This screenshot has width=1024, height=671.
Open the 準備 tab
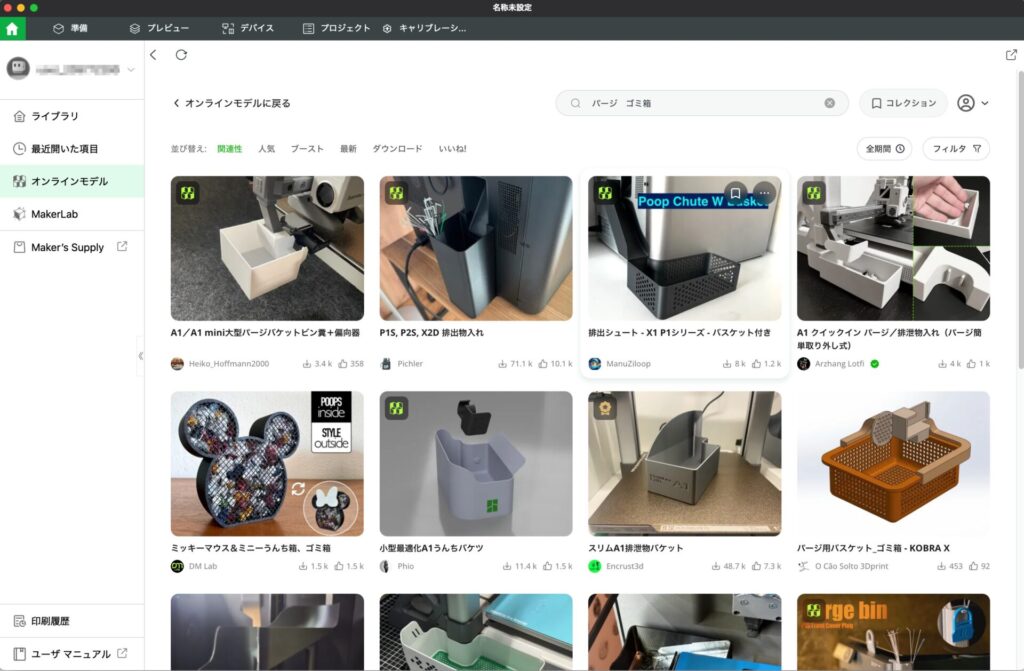click(x=70, y=29)
